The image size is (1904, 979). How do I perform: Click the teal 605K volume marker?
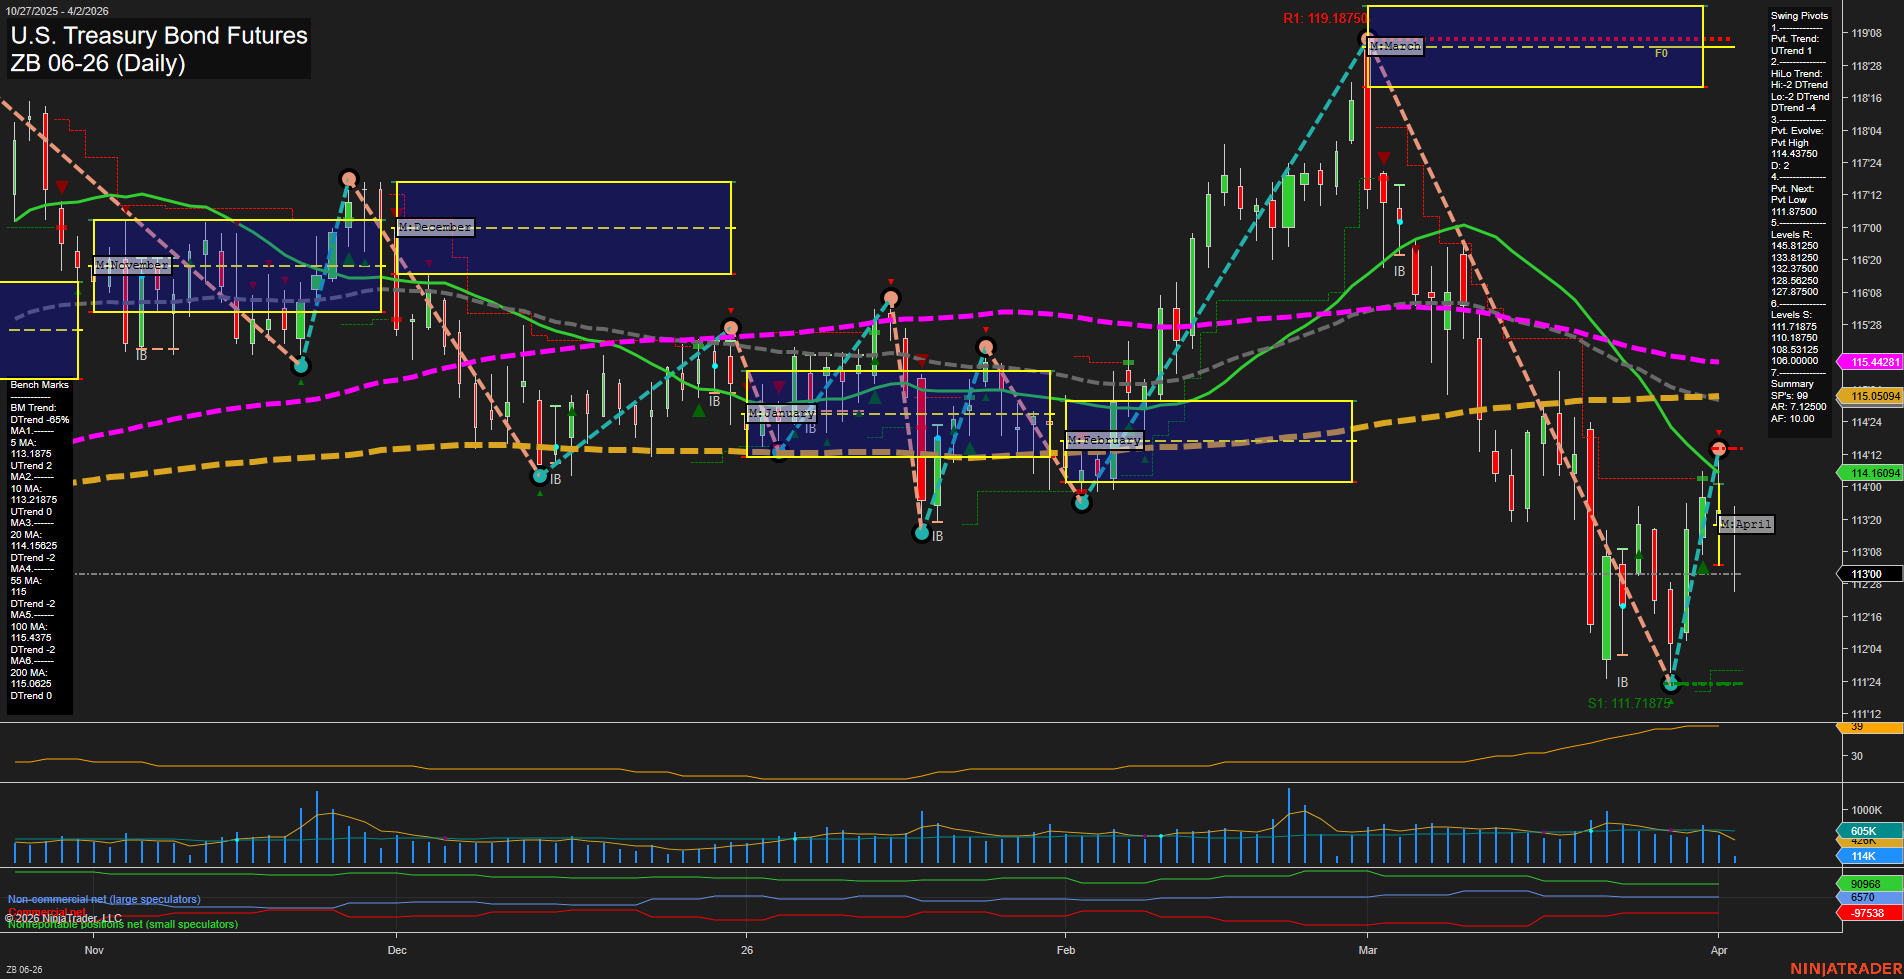click(1868, 831)
